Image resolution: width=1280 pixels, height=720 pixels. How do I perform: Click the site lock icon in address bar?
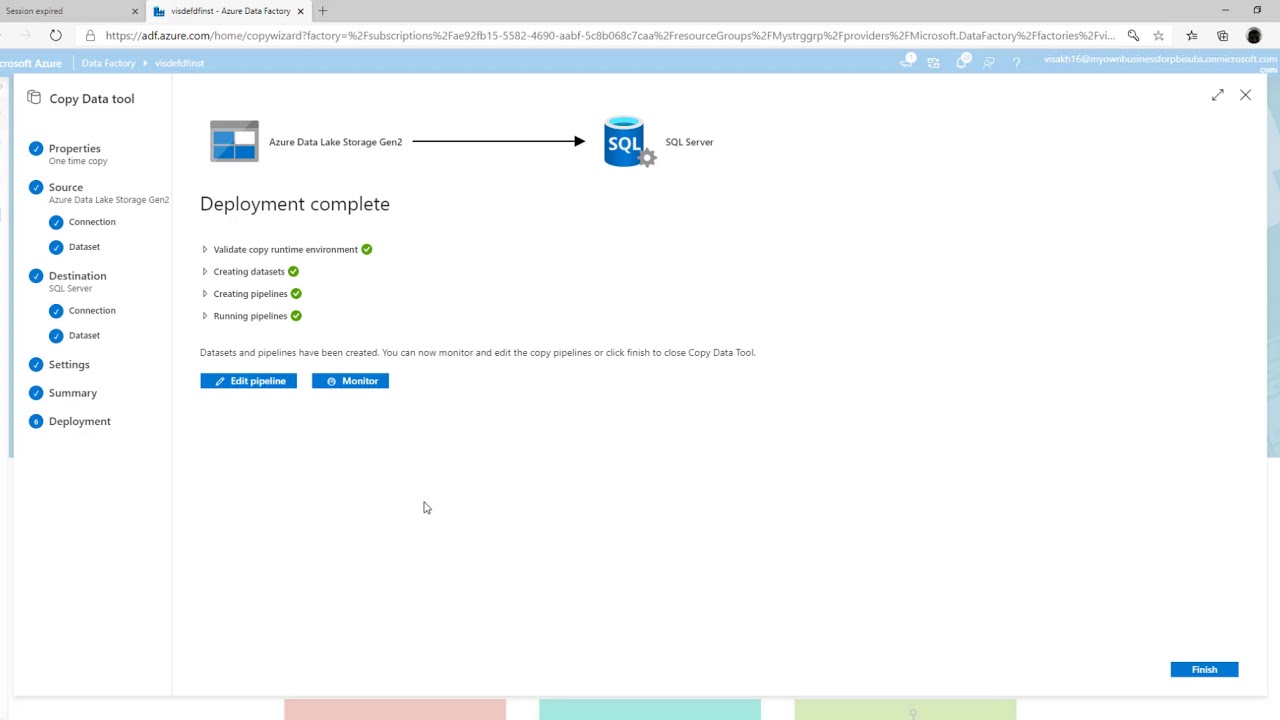[x=90, y=35]
